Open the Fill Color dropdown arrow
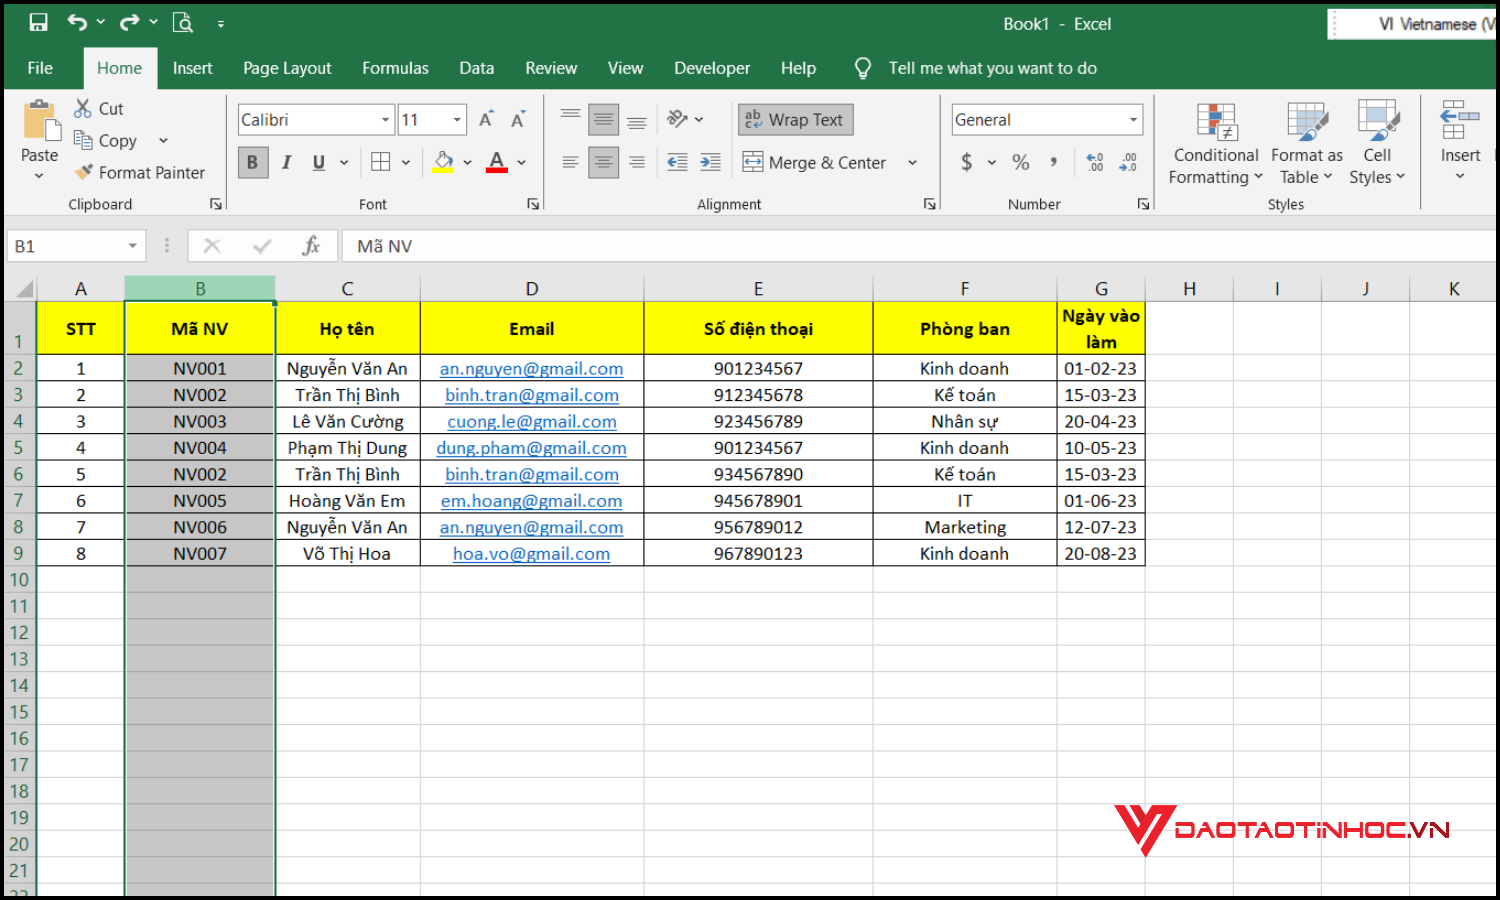Image resolution: width=1500 pixels, height=900 pixels. click(x=467, y=162)
